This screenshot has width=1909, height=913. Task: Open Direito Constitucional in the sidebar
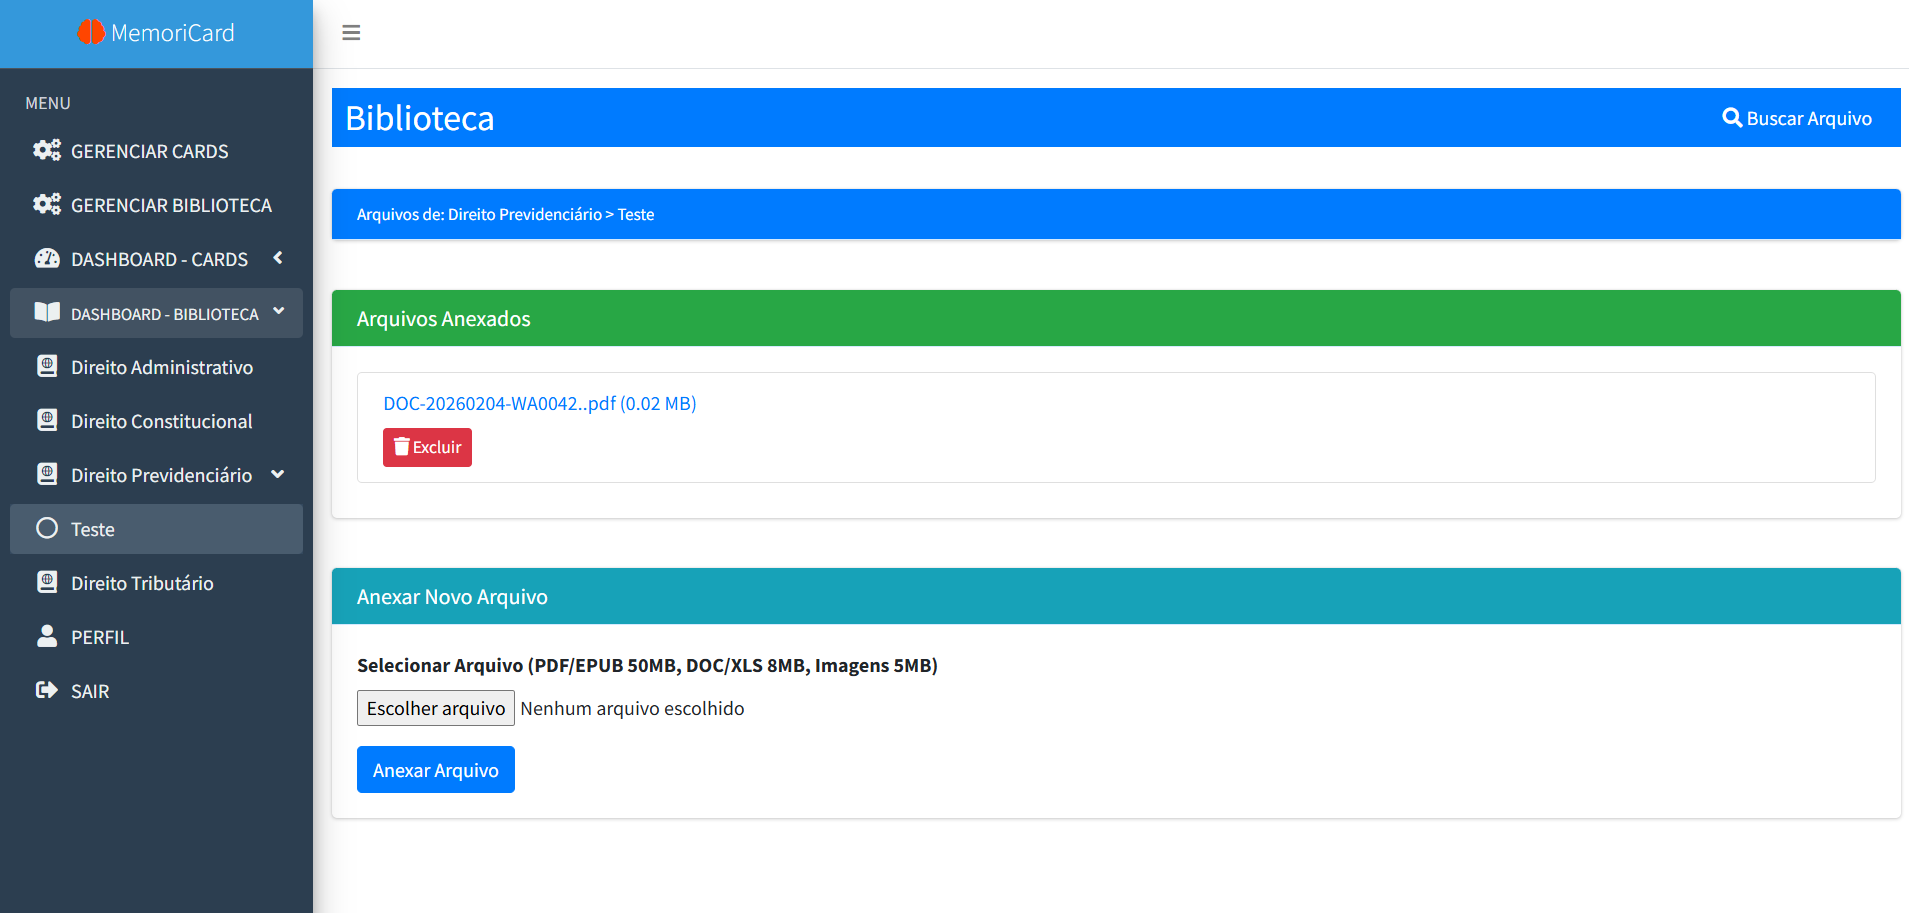coord(161,421)
